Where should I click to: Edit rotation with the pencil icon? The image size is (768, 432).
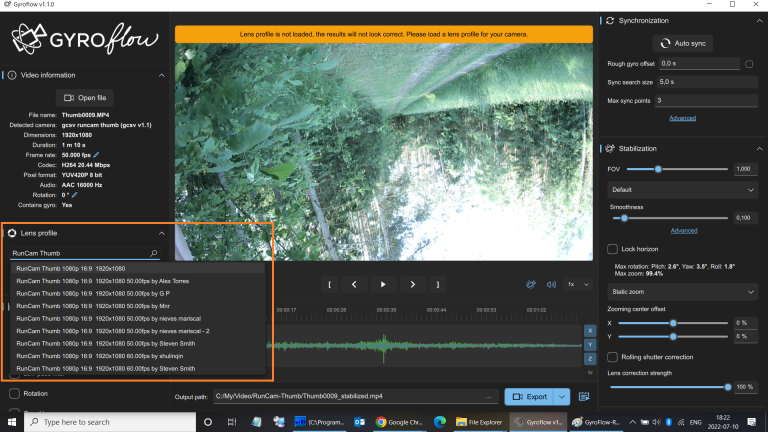click(x=74, y=195)
